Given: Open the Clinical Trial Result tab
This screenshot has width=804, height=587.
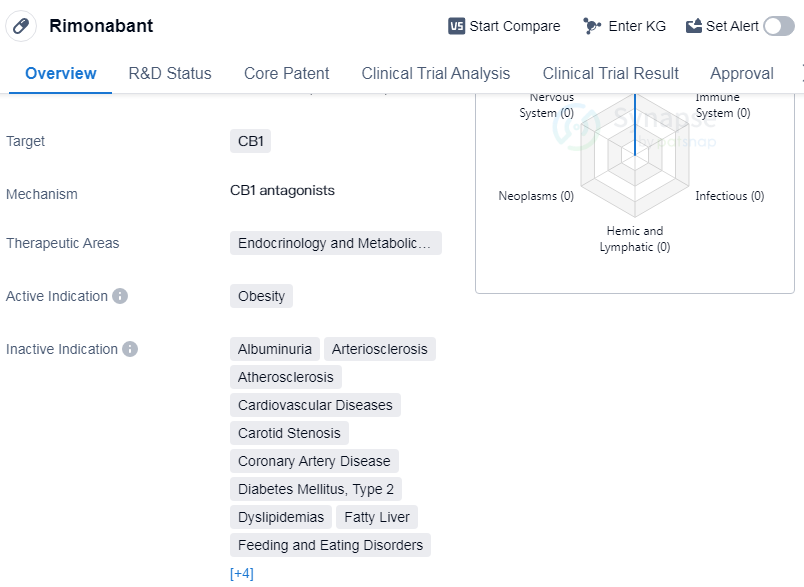Looking at the screenshot, I should [610, 73].
